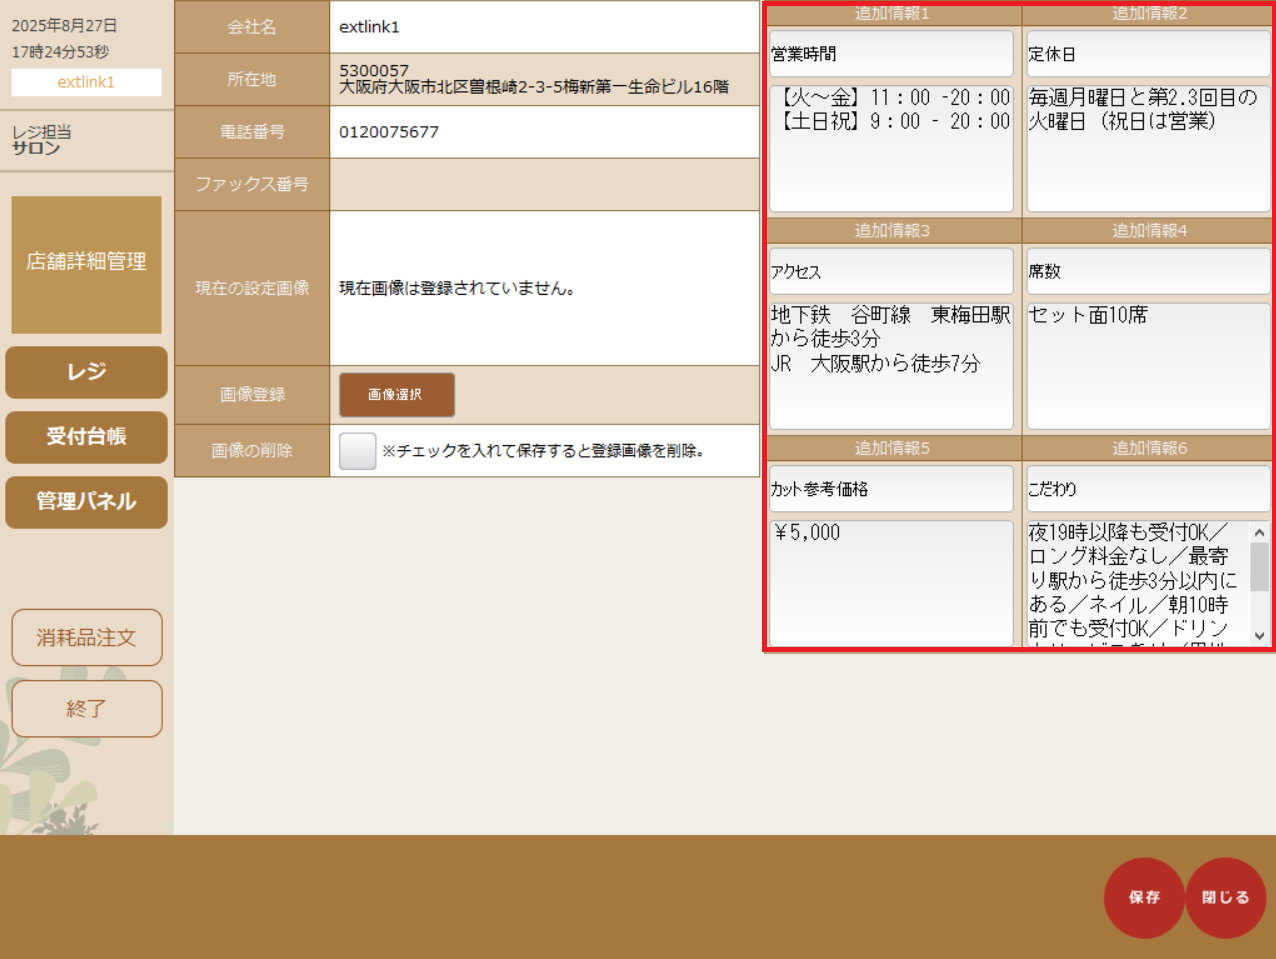The height and width of the screenshot is (959, 1276).
Task: Click the 画像選択 image select button
Action: coord(396,395)
